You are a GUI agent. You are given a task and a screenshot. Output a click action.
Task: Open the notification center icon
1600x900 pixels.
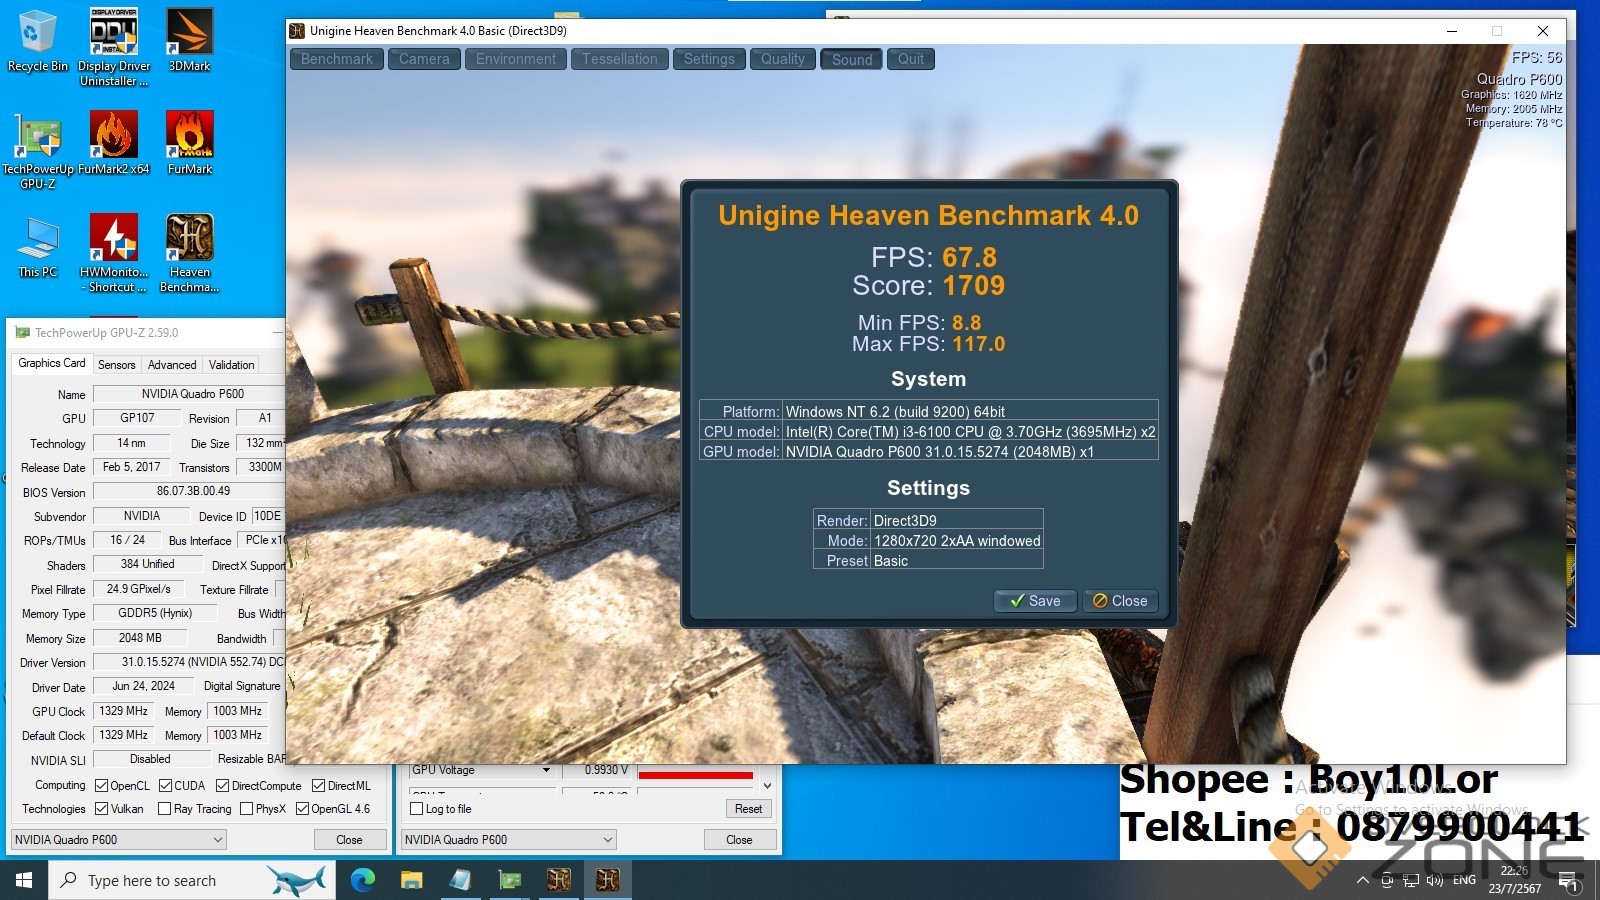[x=1568, y=880]
